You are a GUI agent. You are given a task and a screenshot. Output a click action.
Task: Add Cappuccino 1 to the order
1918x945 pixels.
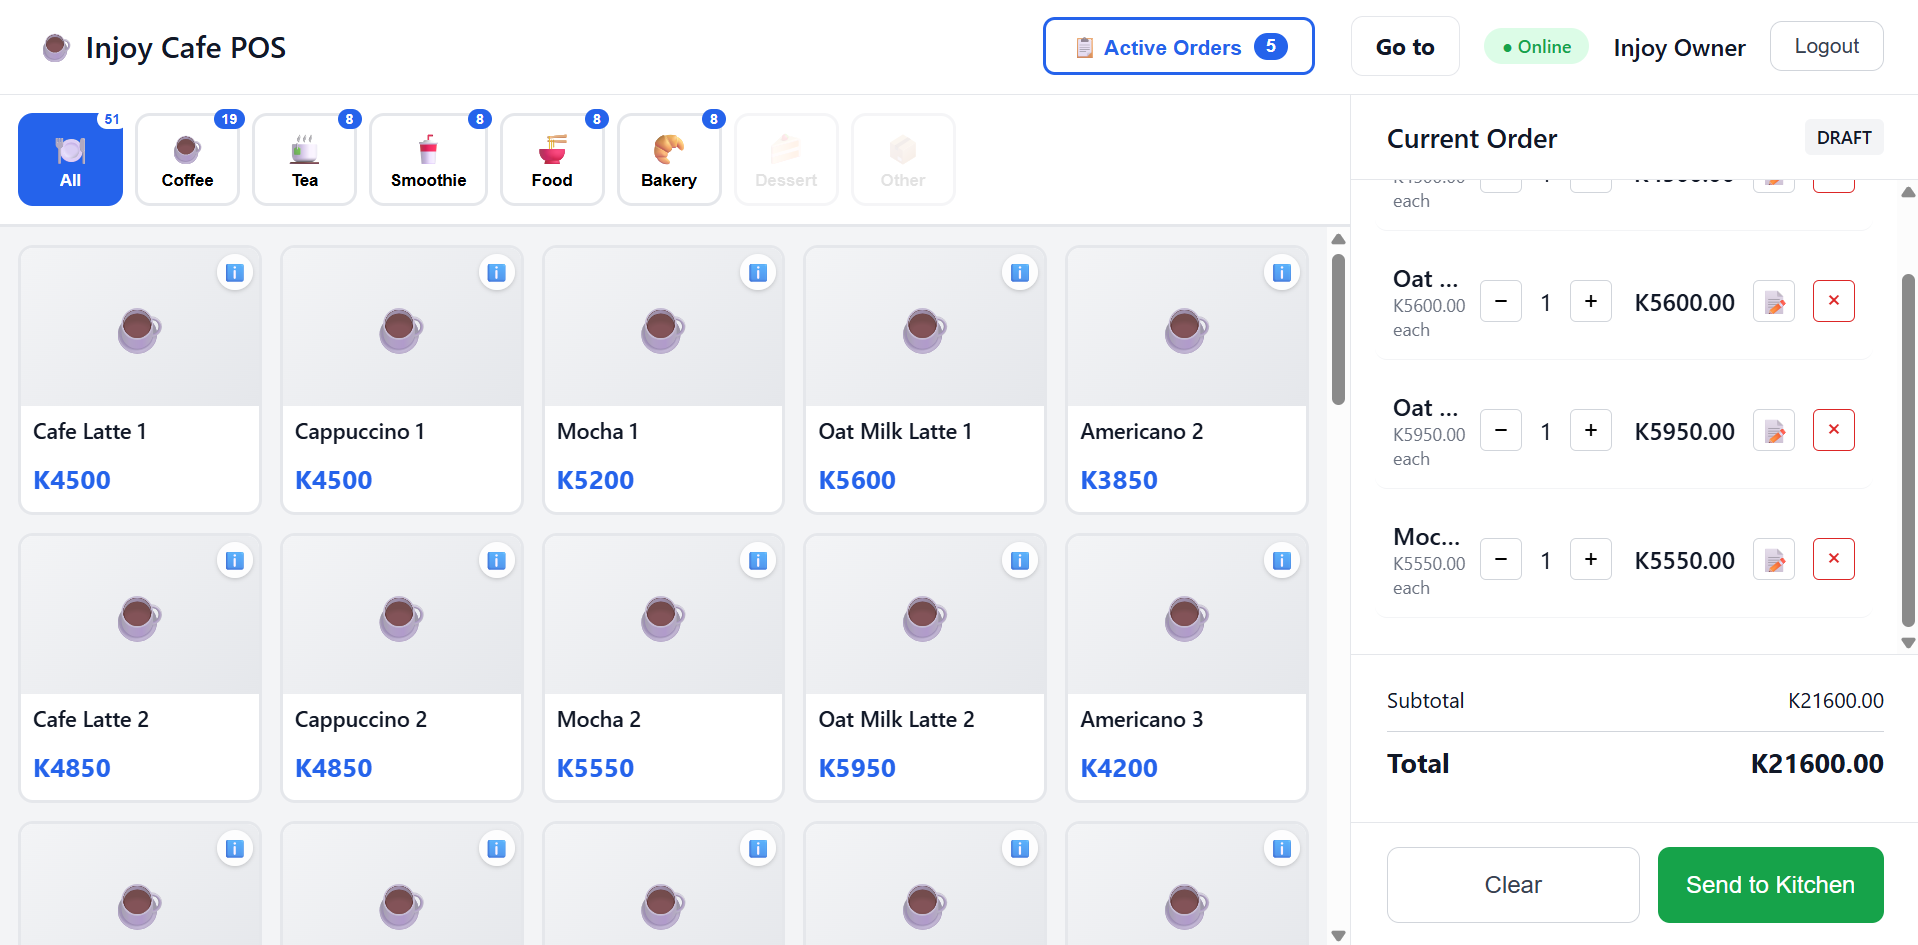[402, 380]
